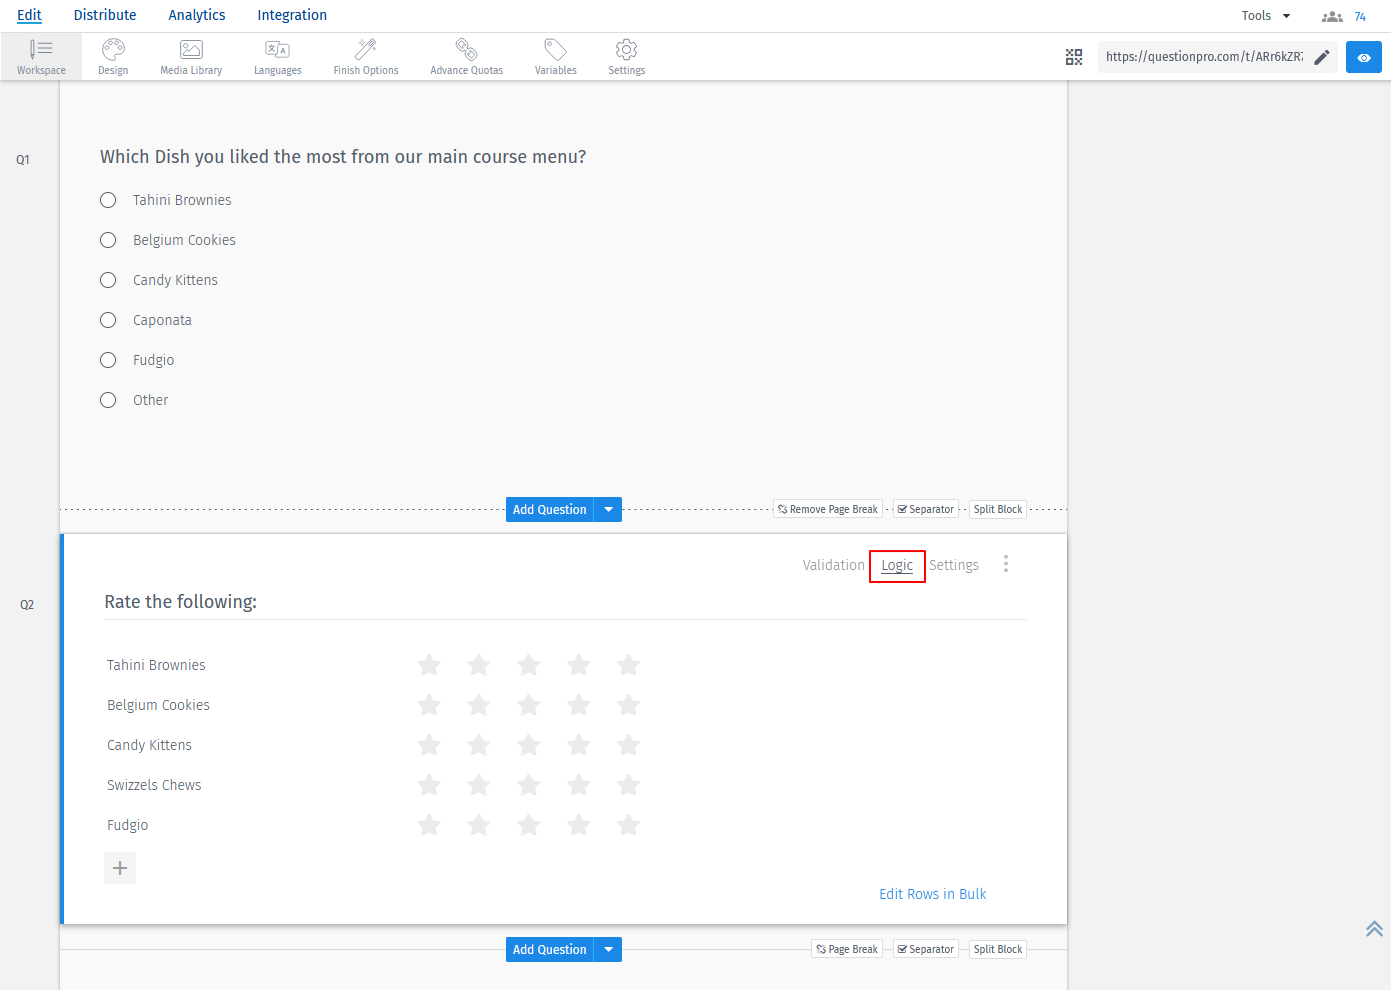1391x990 pixels.
Task: Open the Languages settings
Action: tap(277, 56)
